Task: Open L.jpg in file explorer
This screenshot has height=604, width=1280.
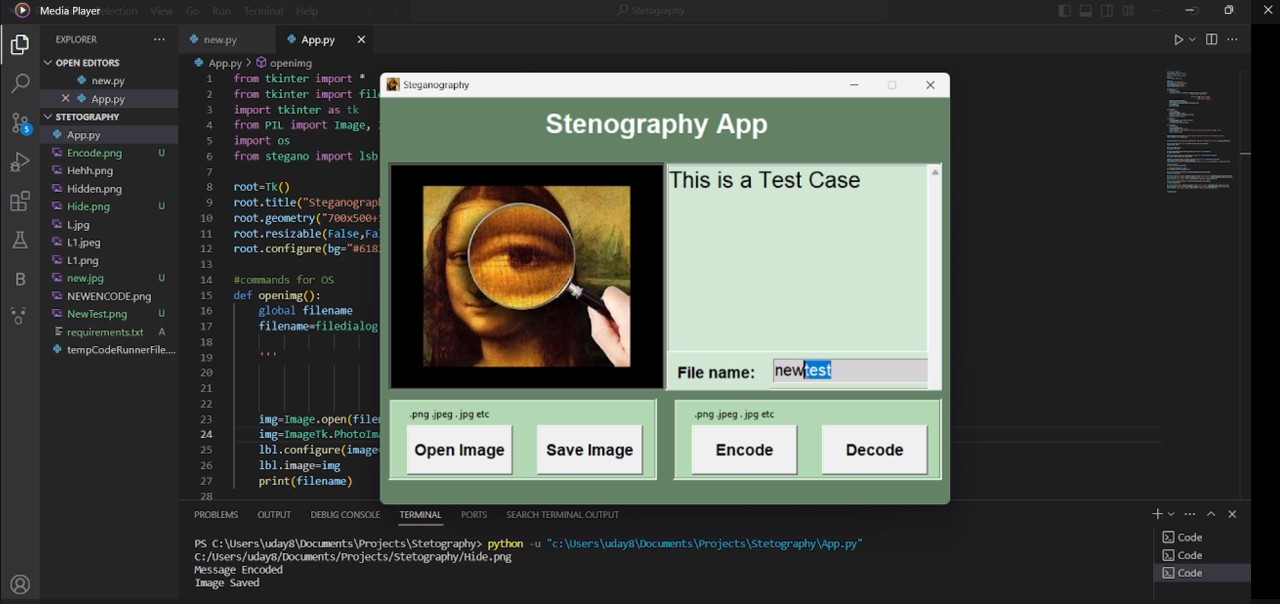Action: point(109,225)
